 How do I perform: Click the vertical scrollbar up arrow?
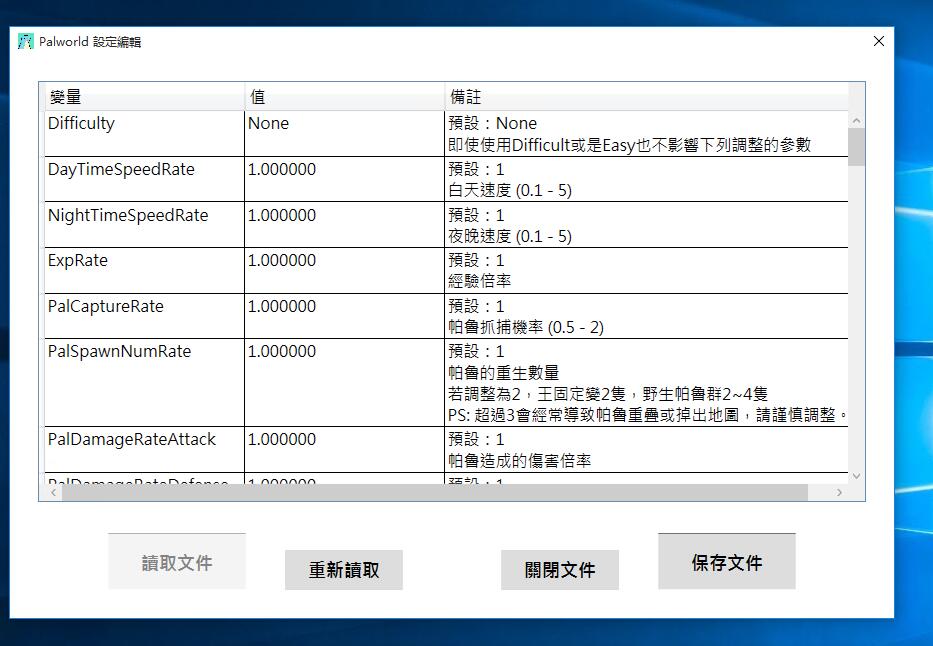tap(856, 120)
